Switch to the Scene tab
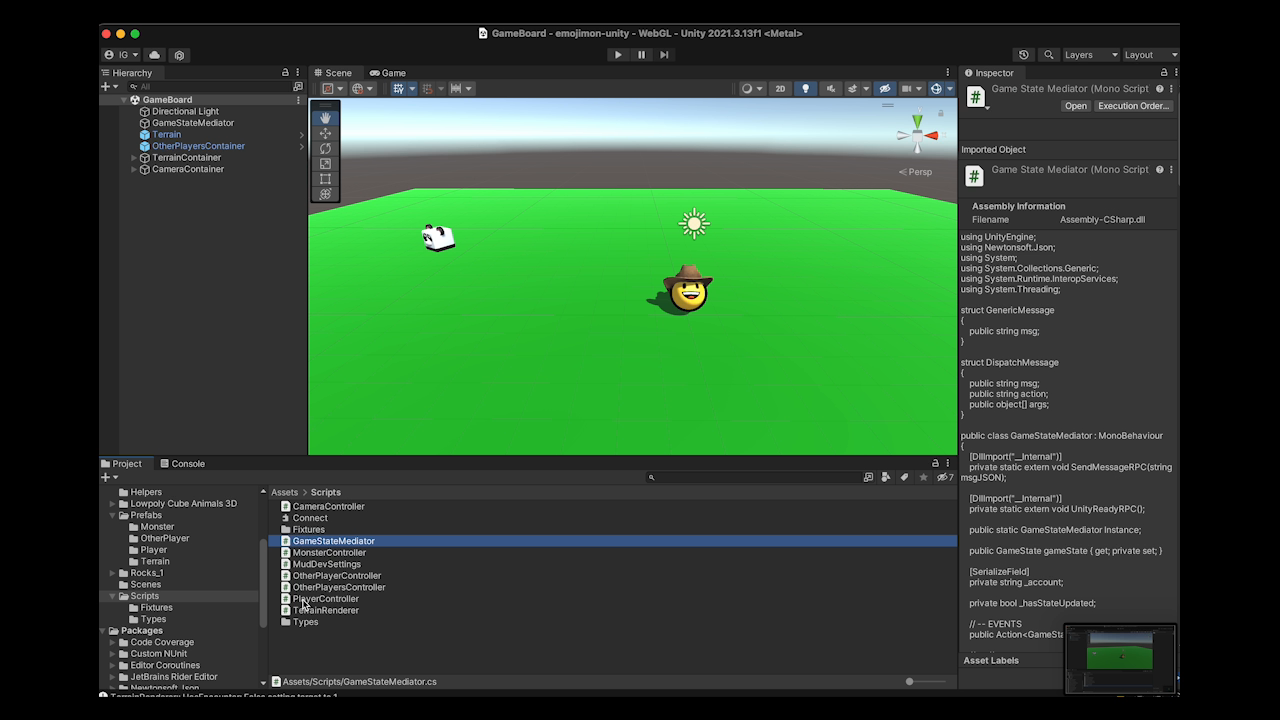Screen dimensions: 1280x720 point(333,73)
